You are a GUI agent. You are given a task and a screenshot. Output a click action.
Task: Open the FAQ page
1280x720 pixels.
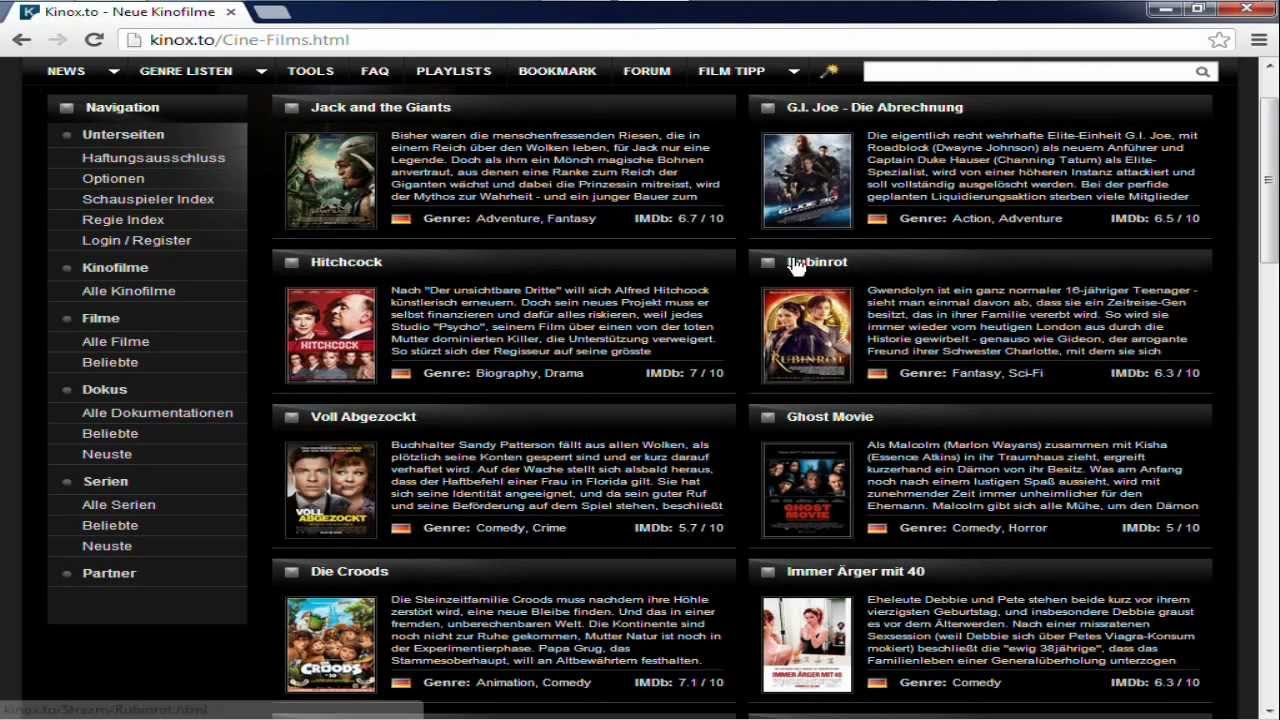[x=375, y=71]
